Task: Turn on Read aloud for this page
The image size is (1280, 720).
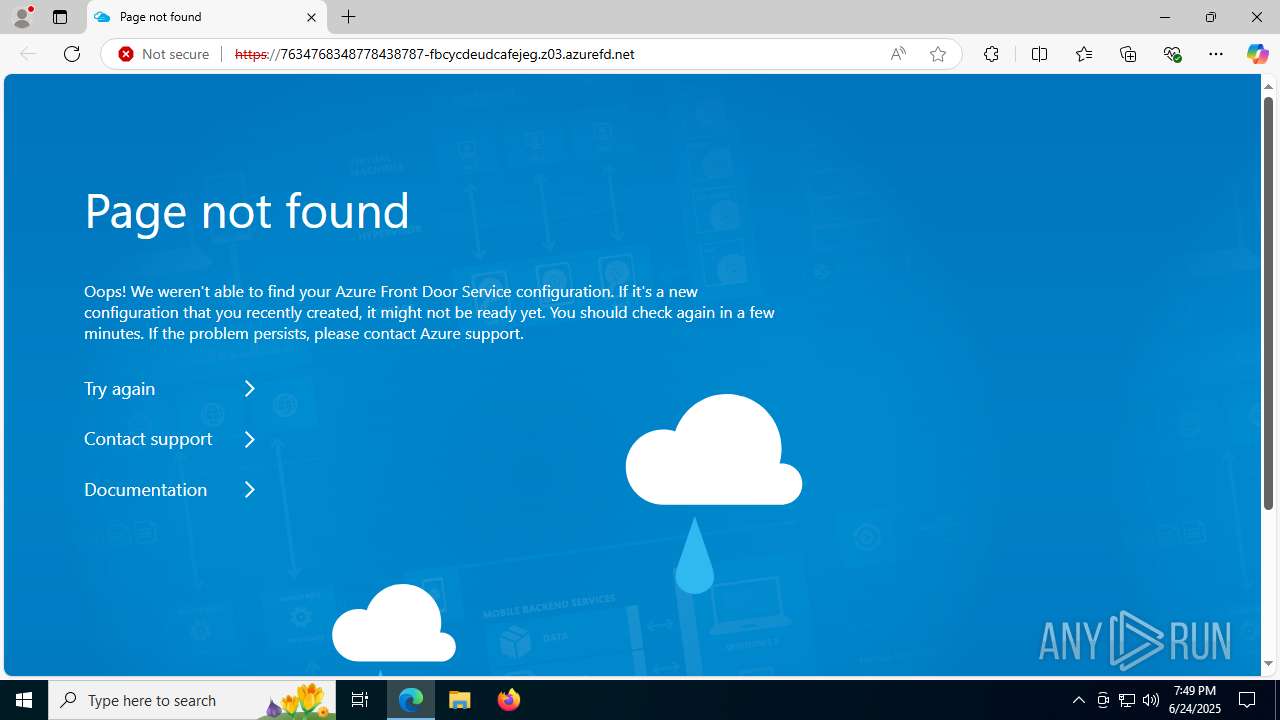Action: click(x=898, y=54)
